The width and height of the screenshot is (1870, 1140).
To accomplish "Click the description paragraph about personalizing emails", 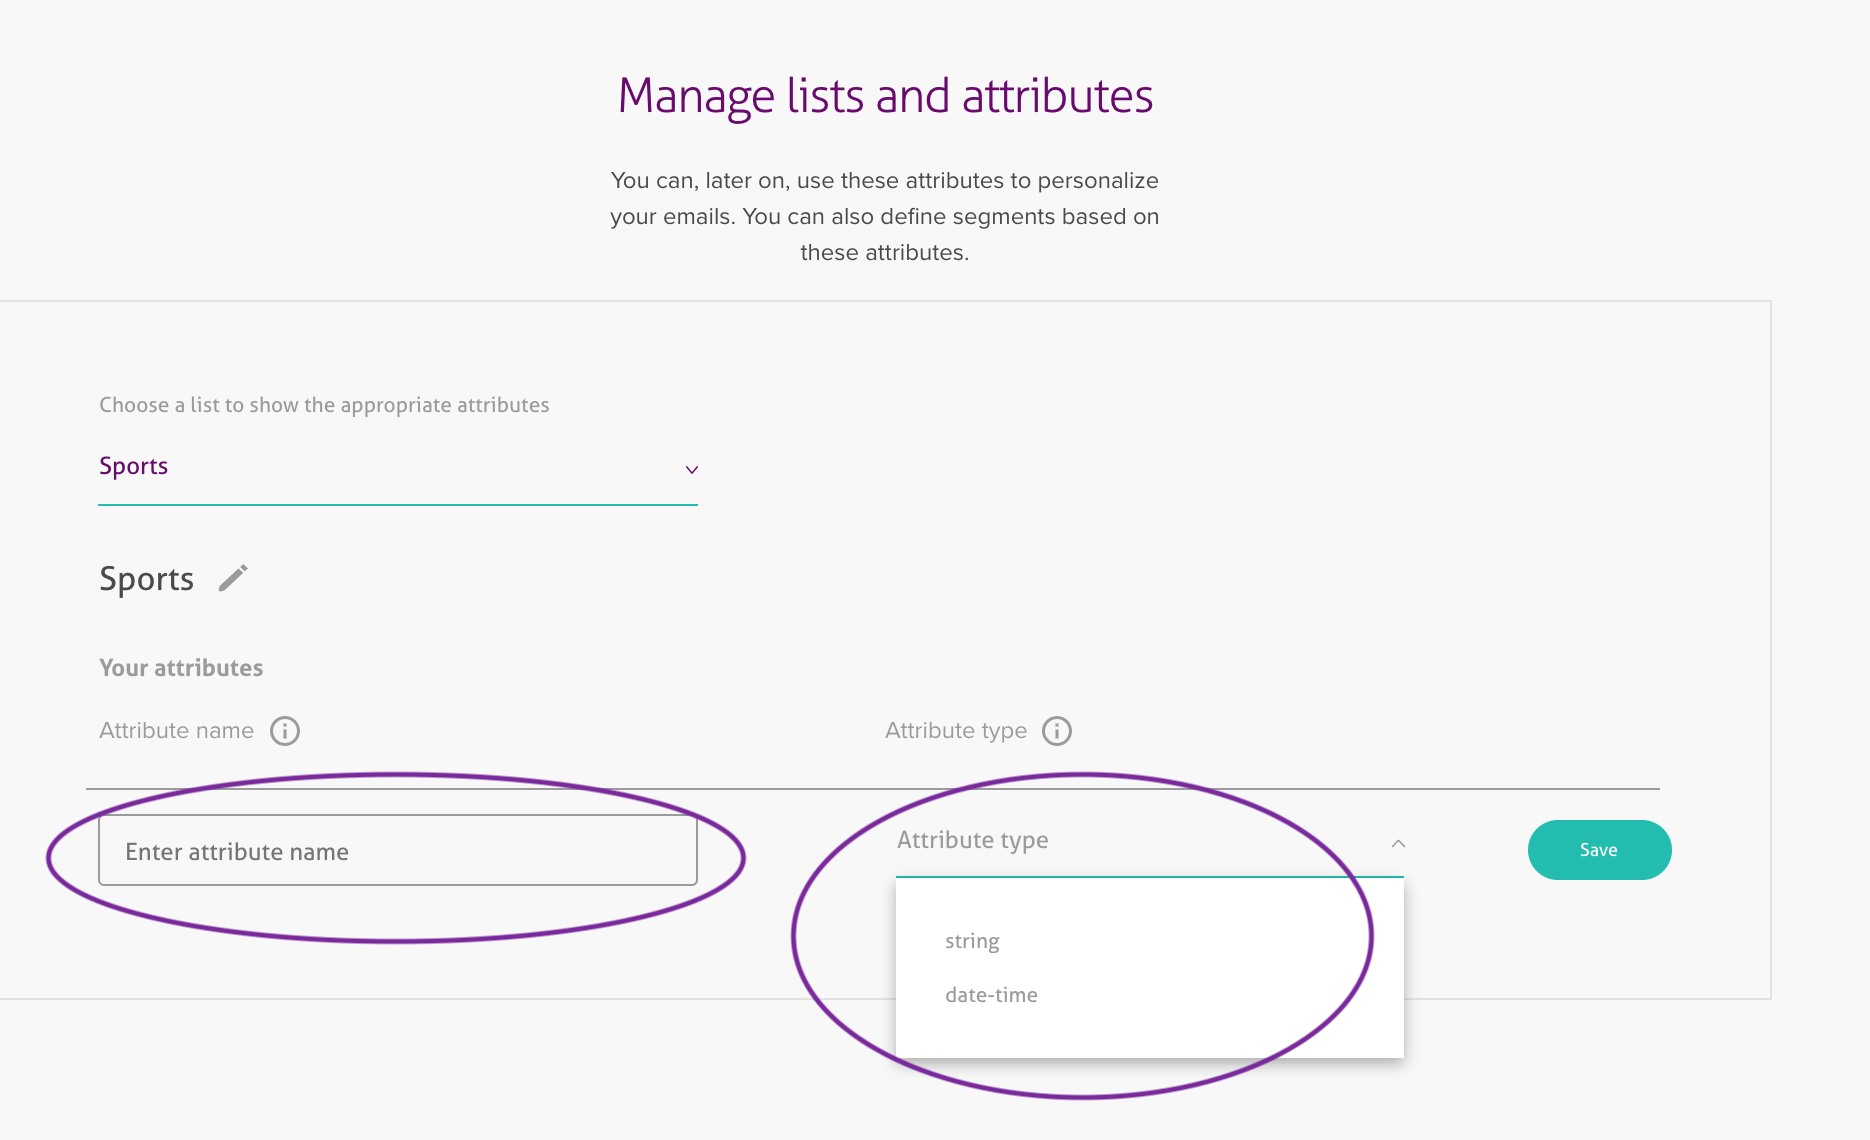I will coord(884,216).
